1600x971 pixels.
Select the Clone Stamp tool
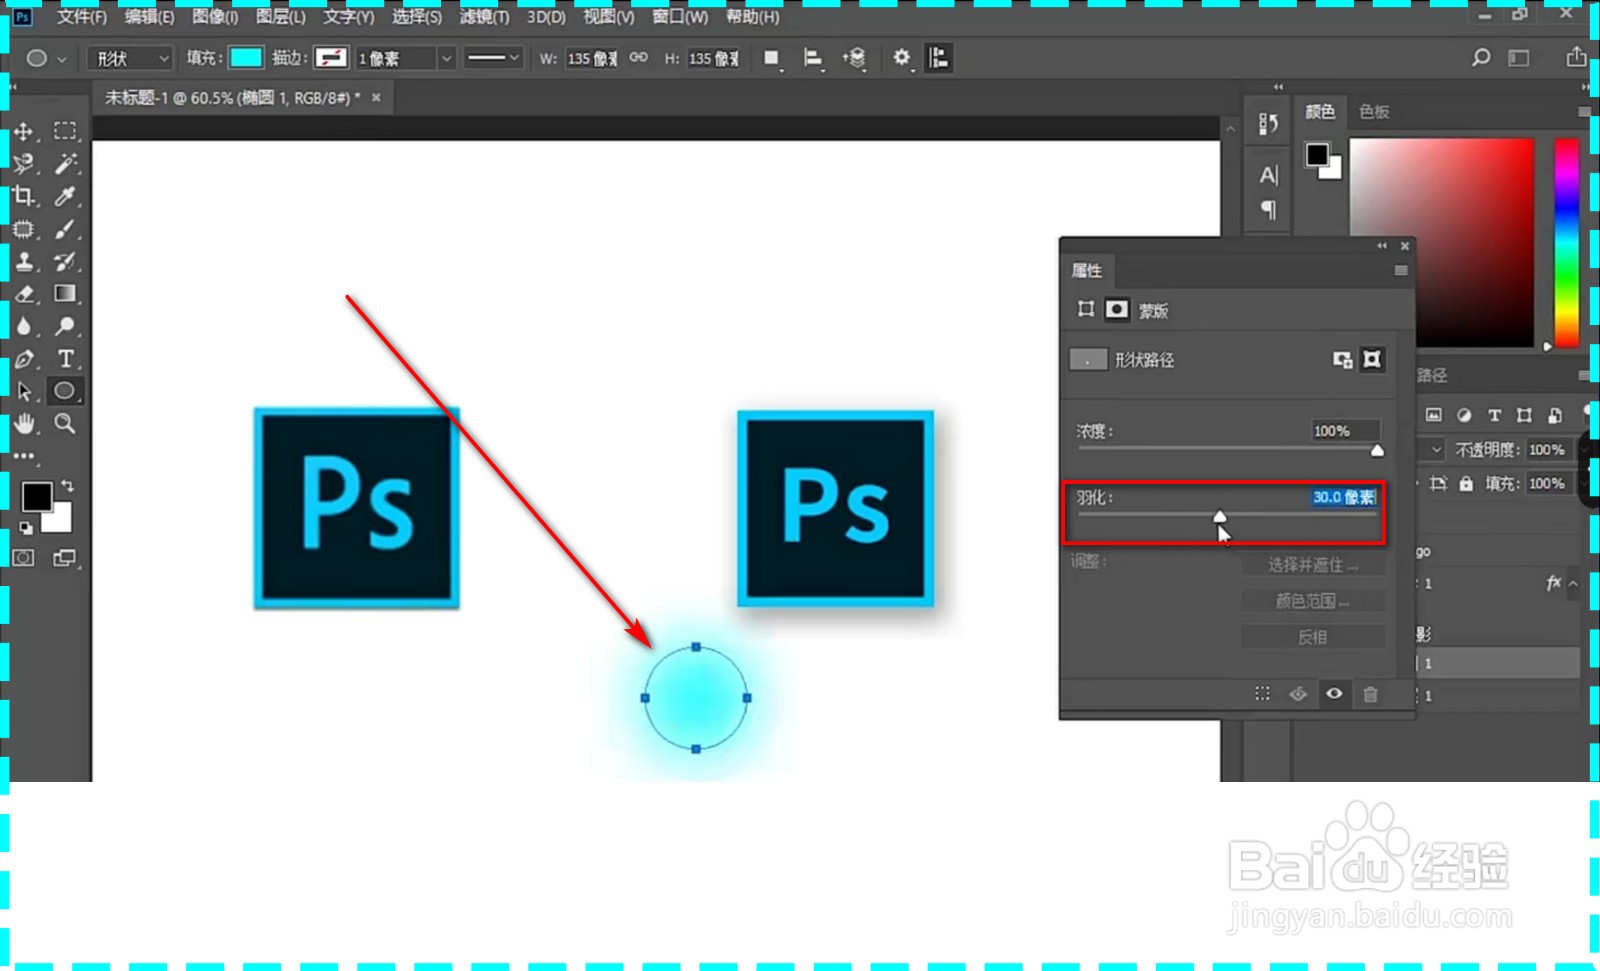[x=24, y=262]
